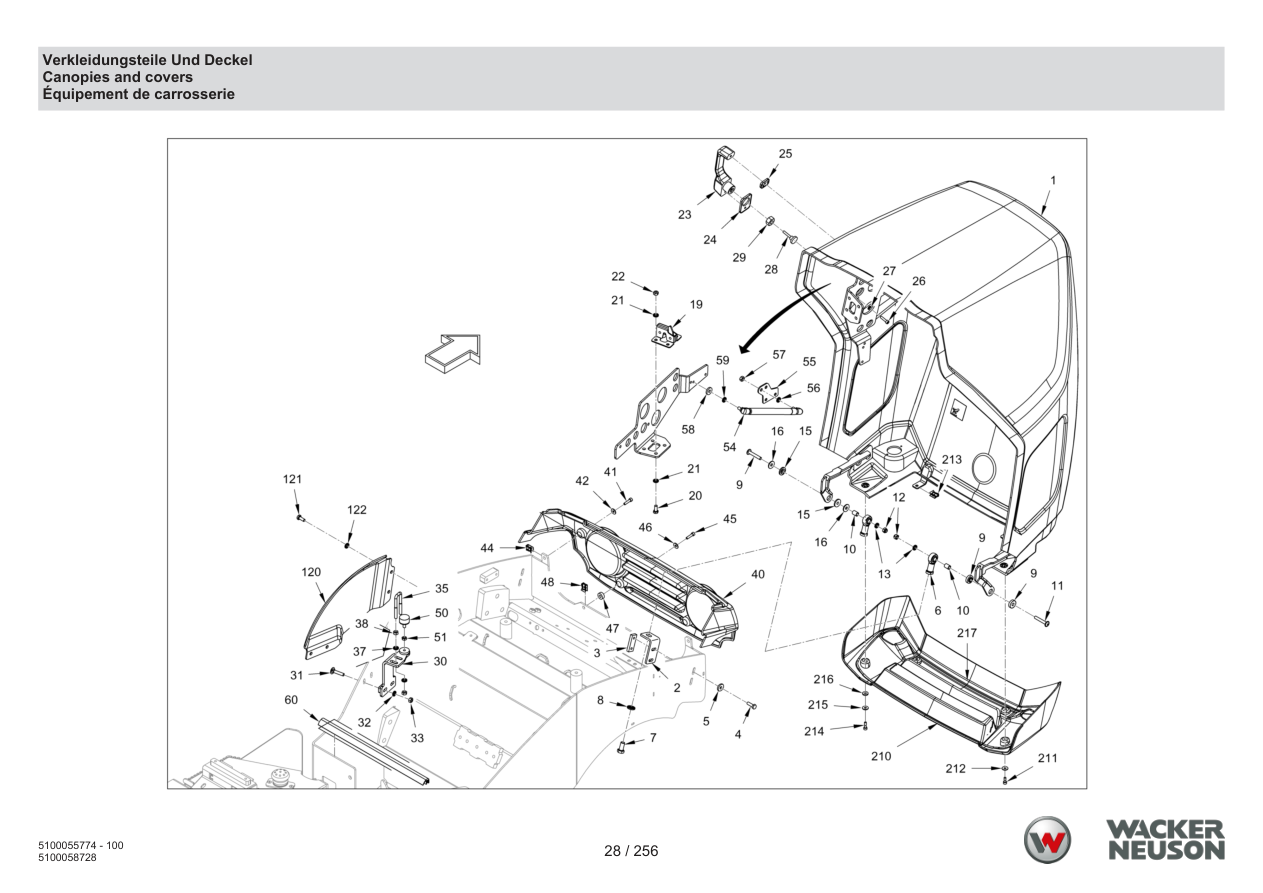
Task: Click callout number 27
Action: click(x=889, y=271)
